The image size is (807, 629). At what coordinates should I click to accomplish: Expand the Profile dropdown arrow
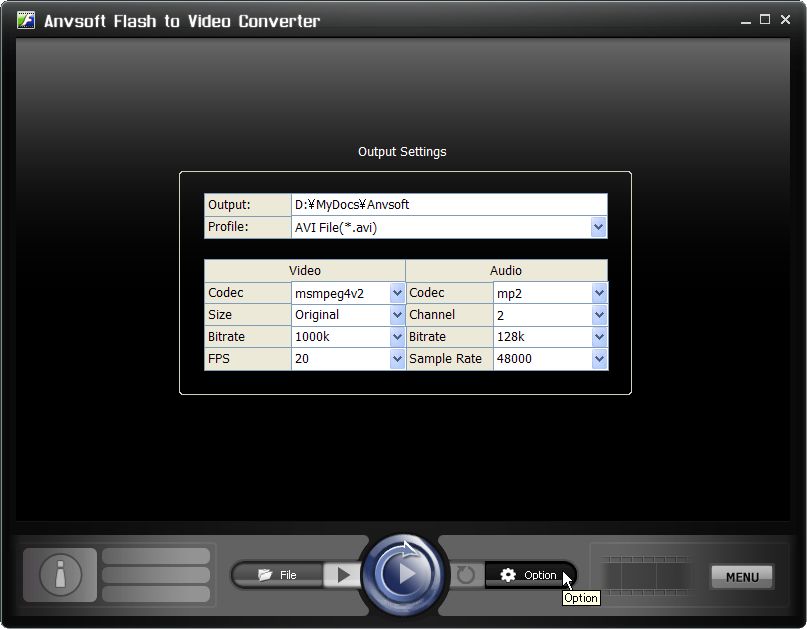598,227
